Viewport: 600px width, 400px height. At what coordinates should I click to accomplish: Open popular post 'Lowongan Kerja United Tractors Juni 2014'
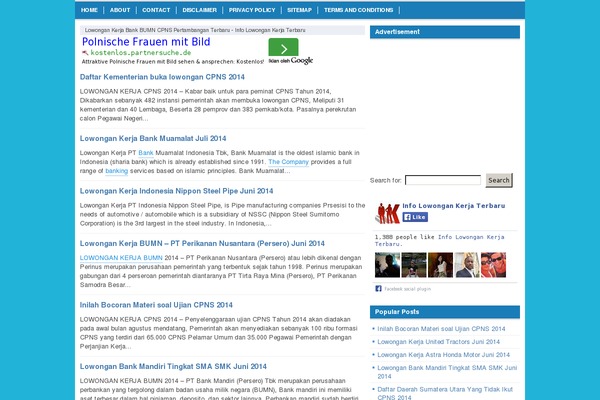(x=439, y=342)
